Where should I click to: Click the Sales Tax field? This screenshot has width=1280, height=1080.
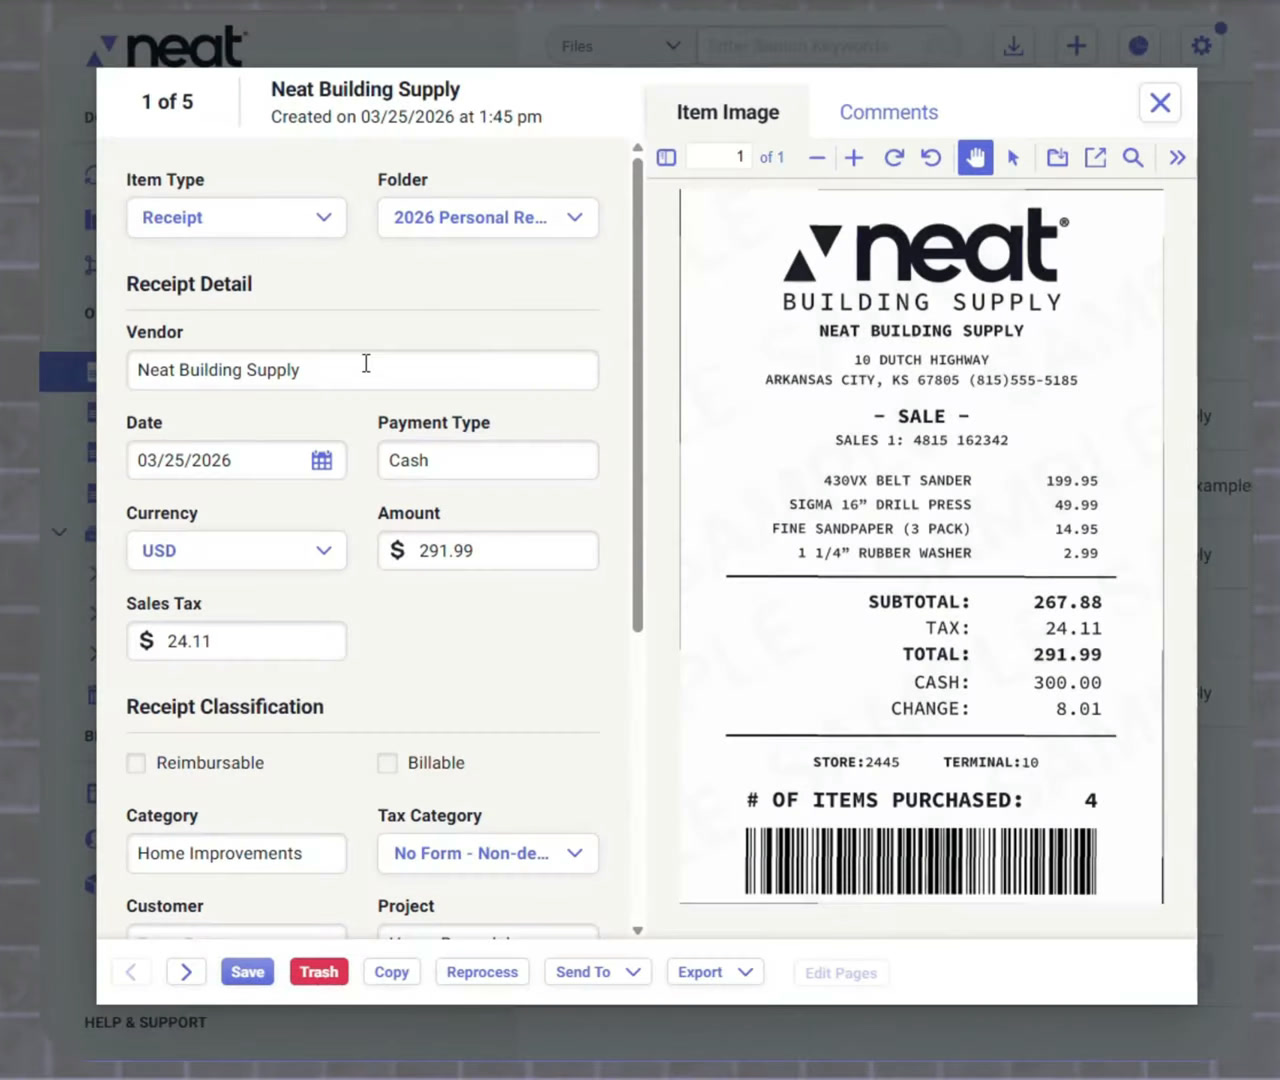pos(236,641)
